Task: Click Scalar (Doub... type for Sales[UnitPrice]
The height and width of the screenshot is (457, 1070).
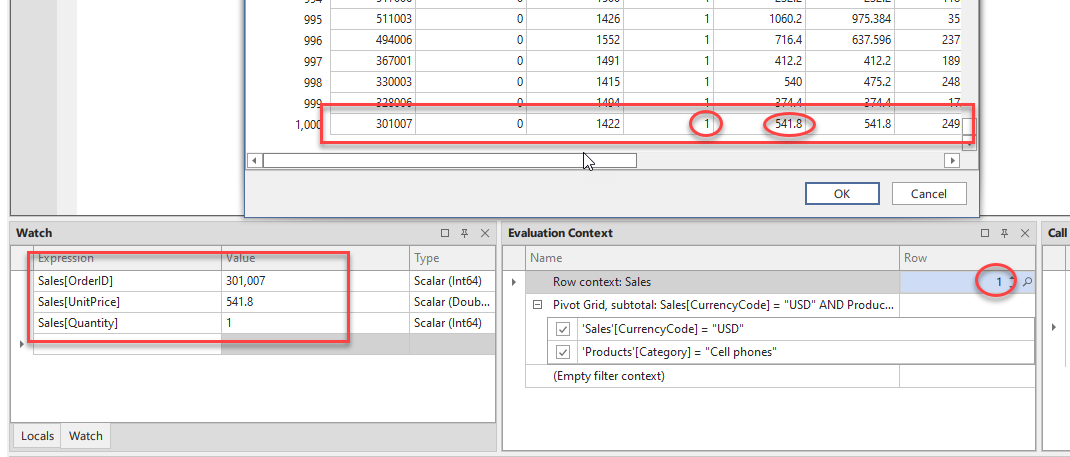Action: (x=452, y=301)
